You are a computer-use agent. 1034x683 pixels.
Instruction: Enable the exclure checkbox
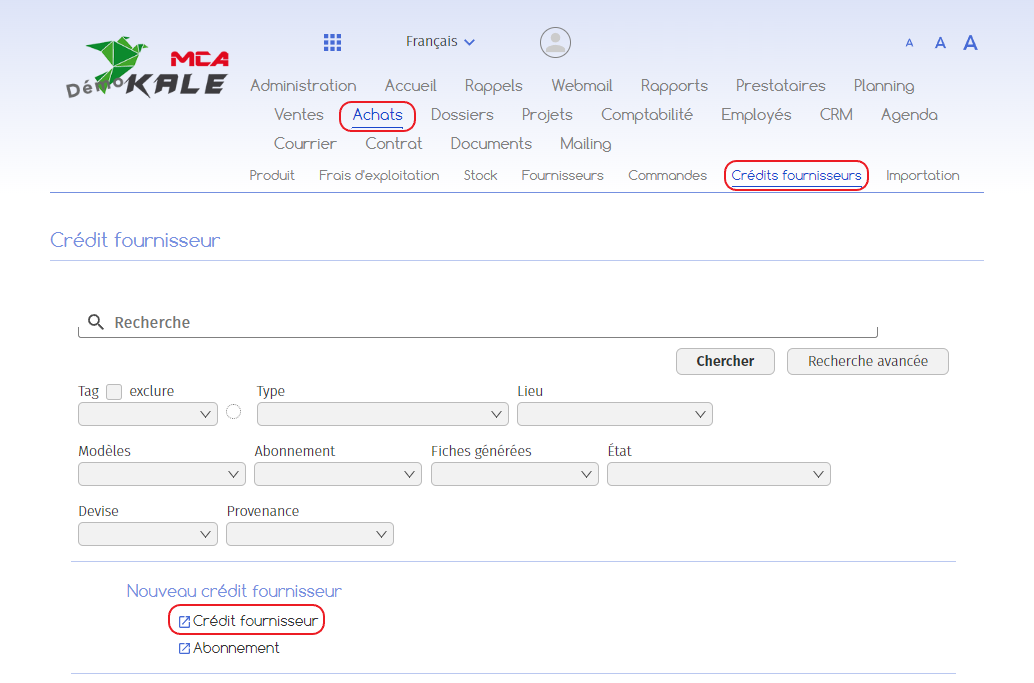[114, 391]
